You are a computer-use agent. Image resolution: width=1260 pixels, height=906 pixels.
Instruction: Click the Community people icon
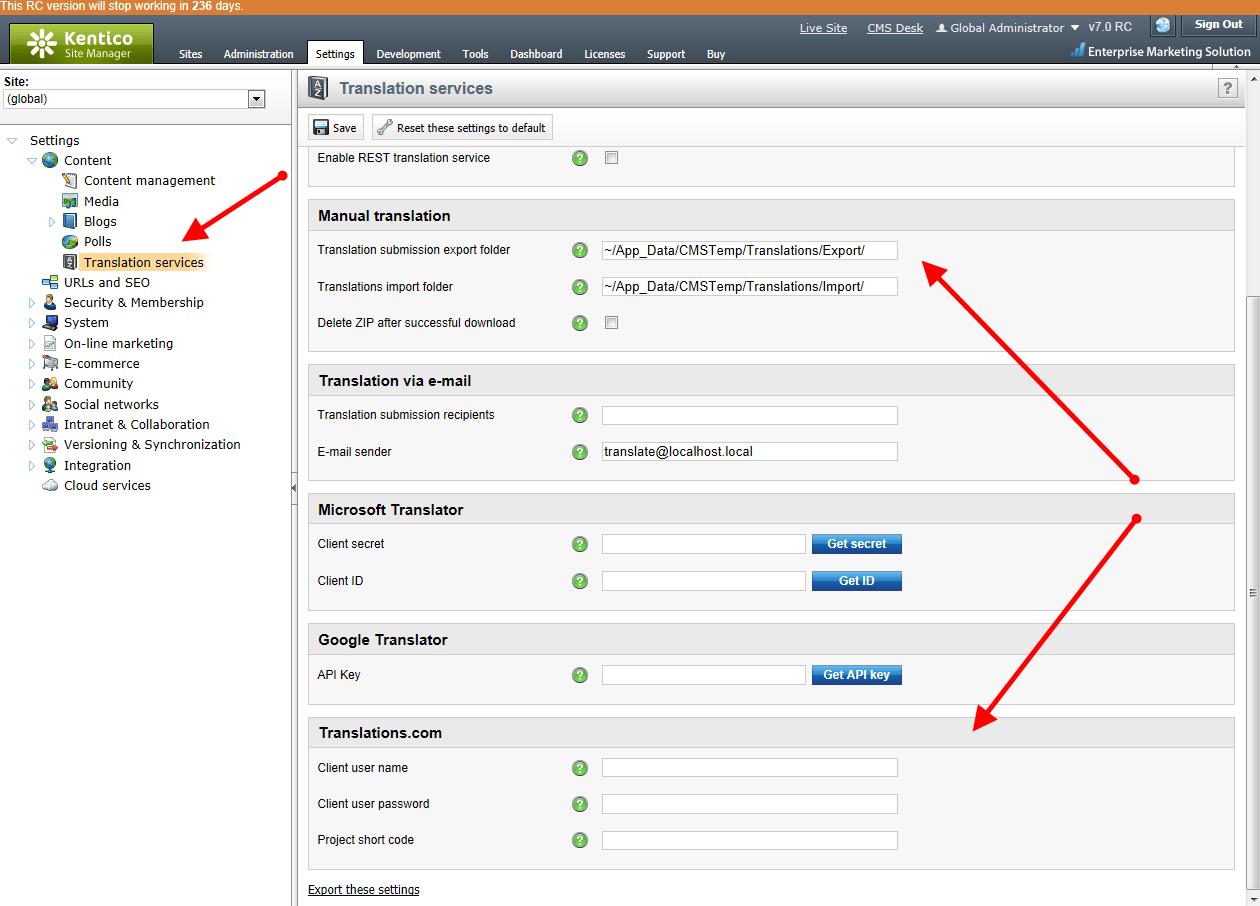(50, 384)
